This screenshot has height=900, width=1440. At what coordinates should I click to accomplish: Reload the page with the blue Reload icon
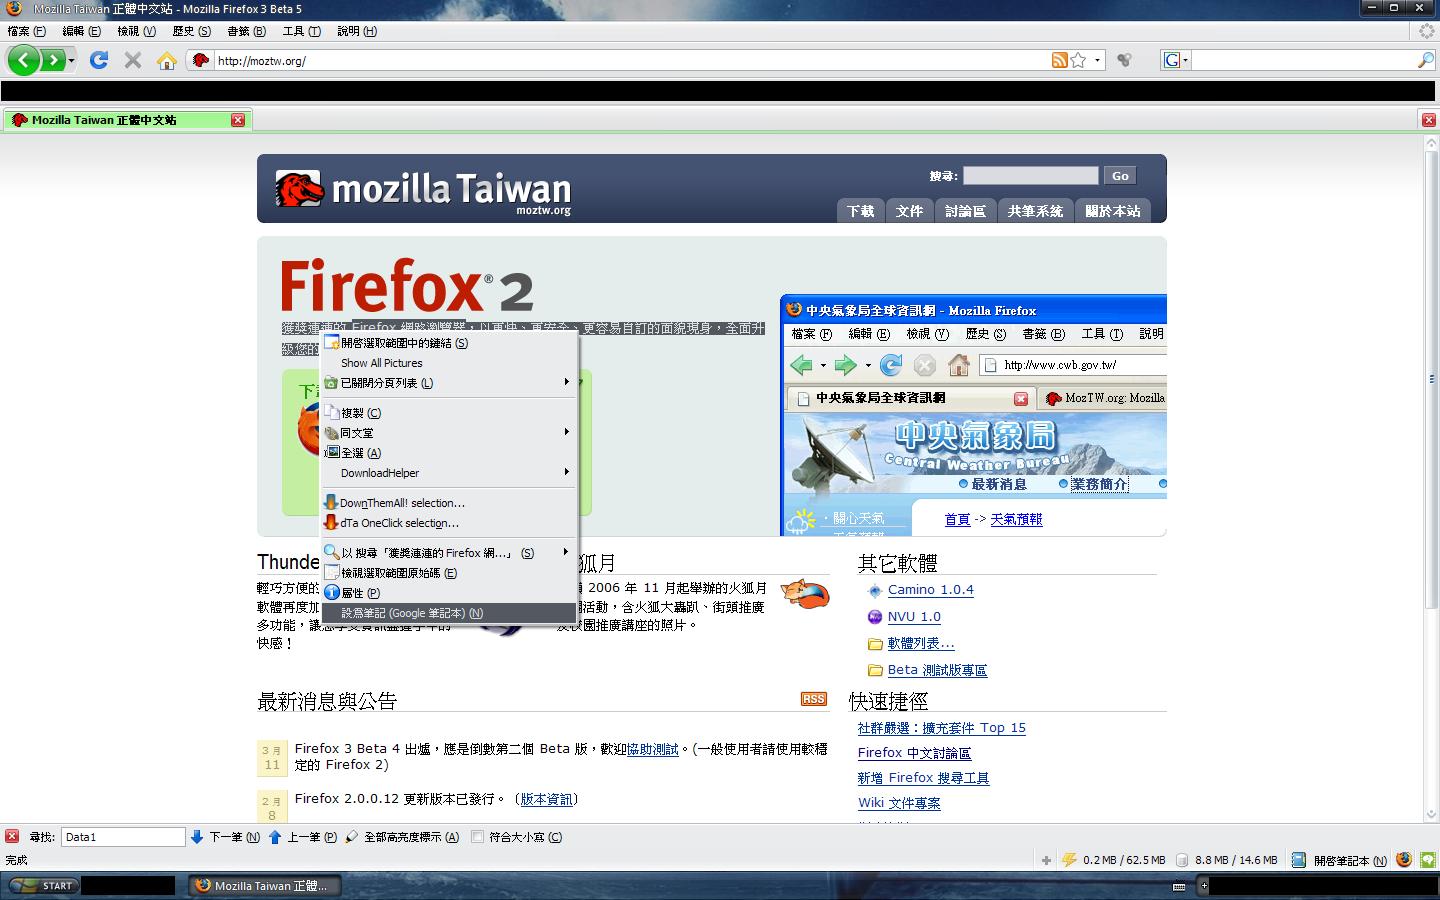[x=98, y=60]
